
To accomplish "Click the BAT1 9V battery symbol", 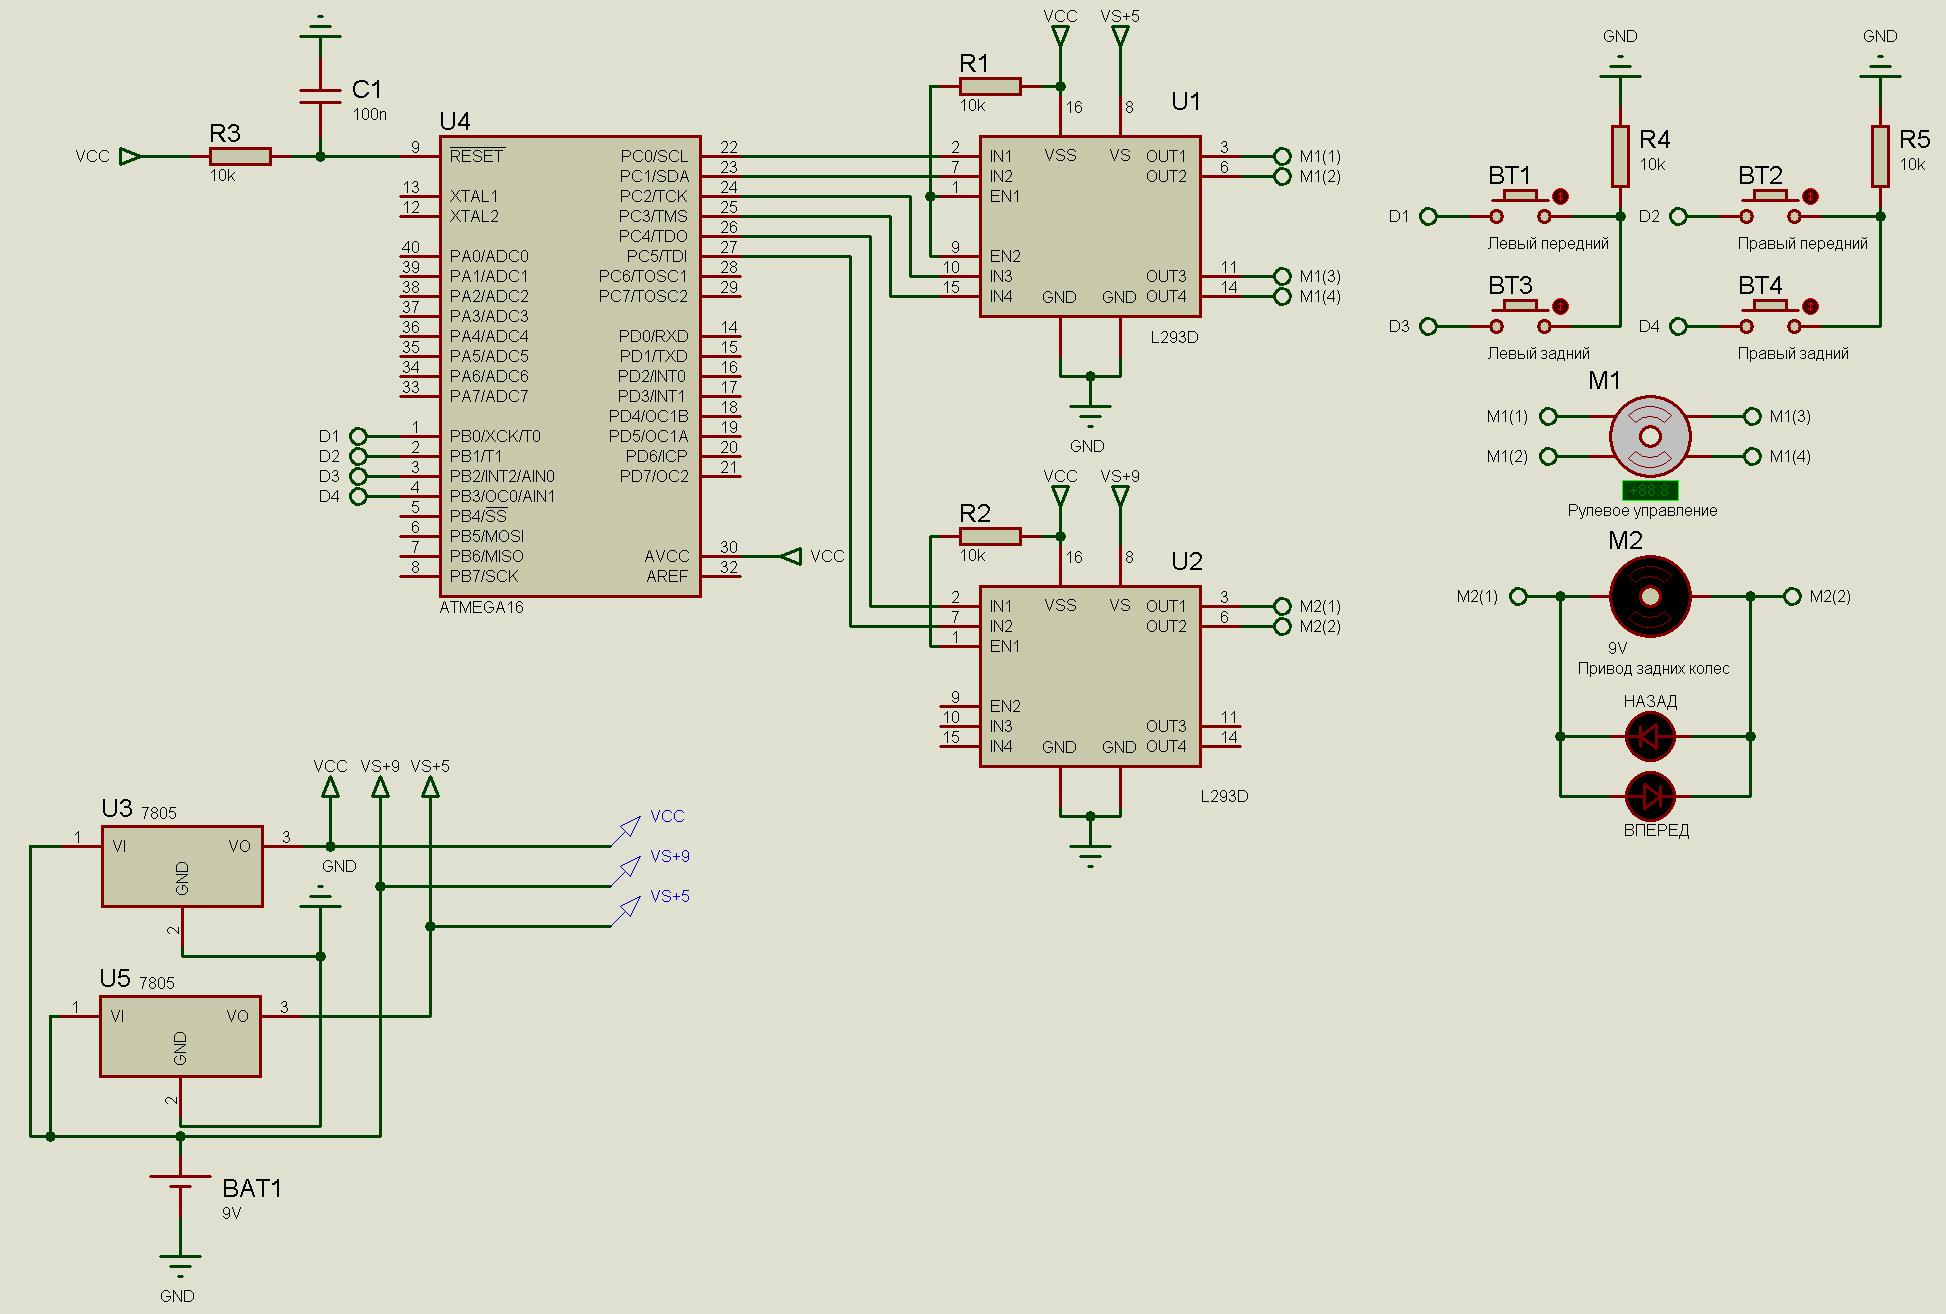I will pos(180,1182).
